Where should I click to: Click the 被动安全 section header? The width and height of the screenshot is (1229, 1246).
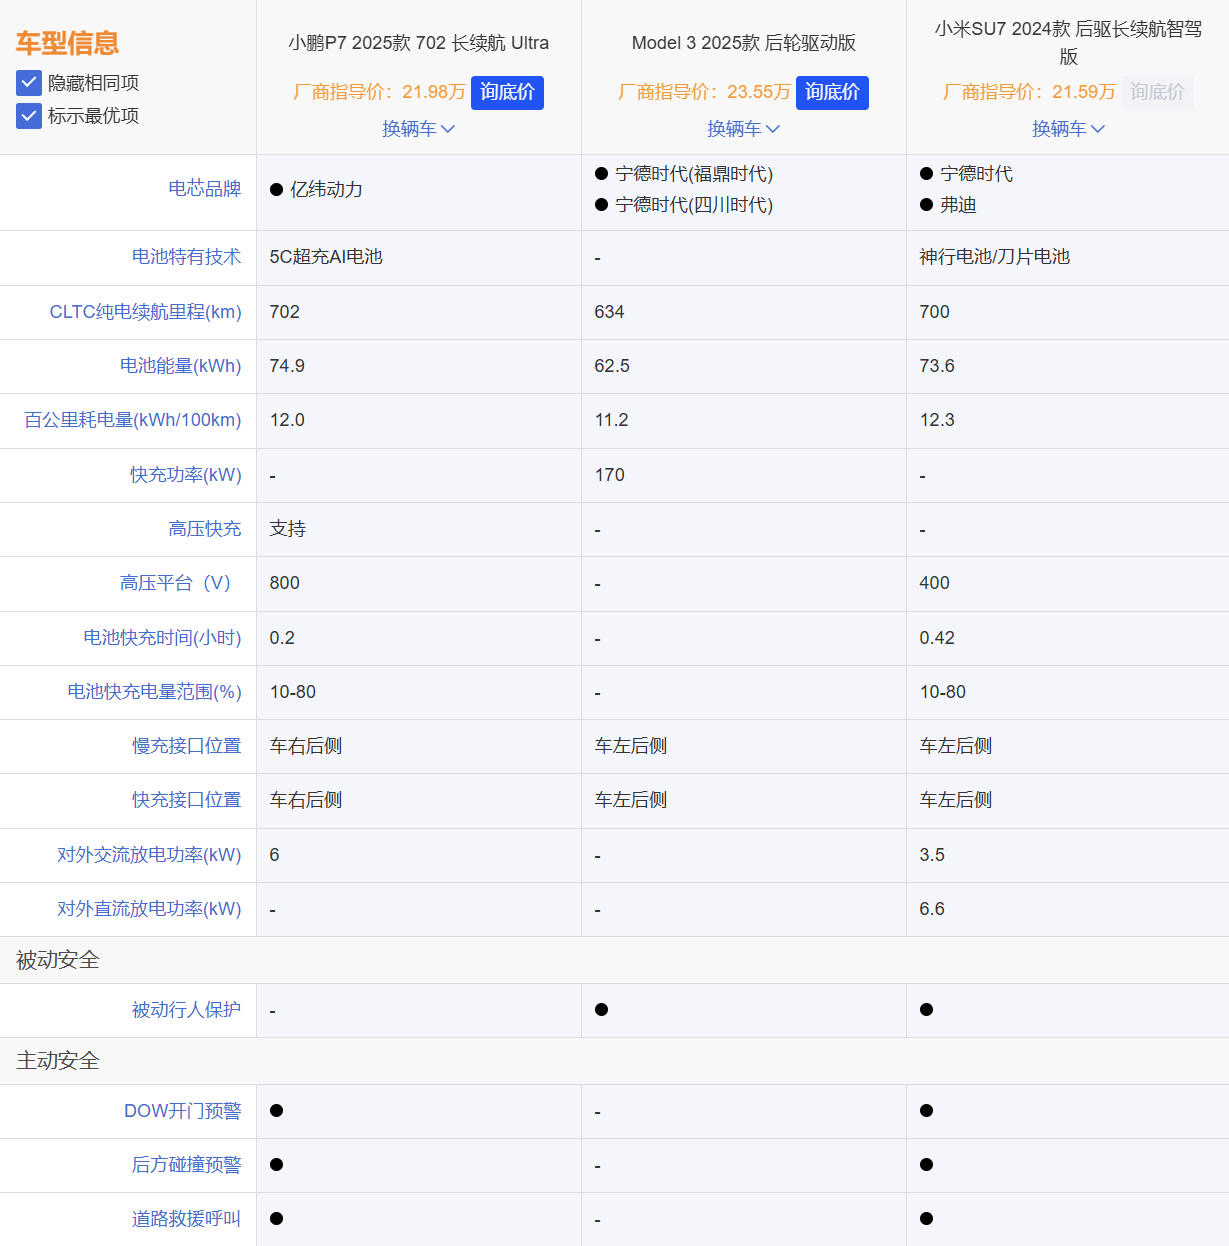point(58,960)
